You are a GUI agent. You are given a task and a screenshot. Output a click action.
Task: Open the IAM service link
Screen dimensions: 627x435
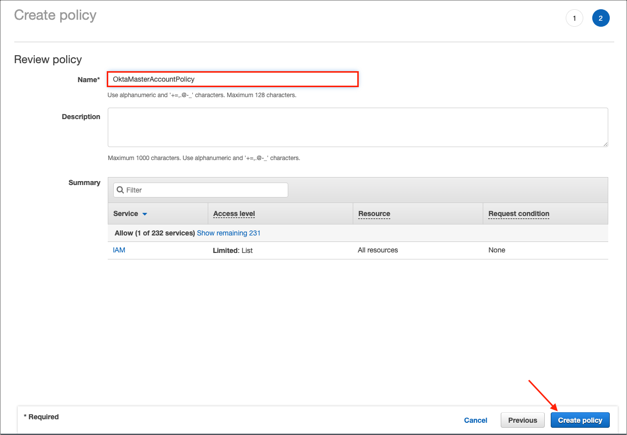click(x=119, y=250)
